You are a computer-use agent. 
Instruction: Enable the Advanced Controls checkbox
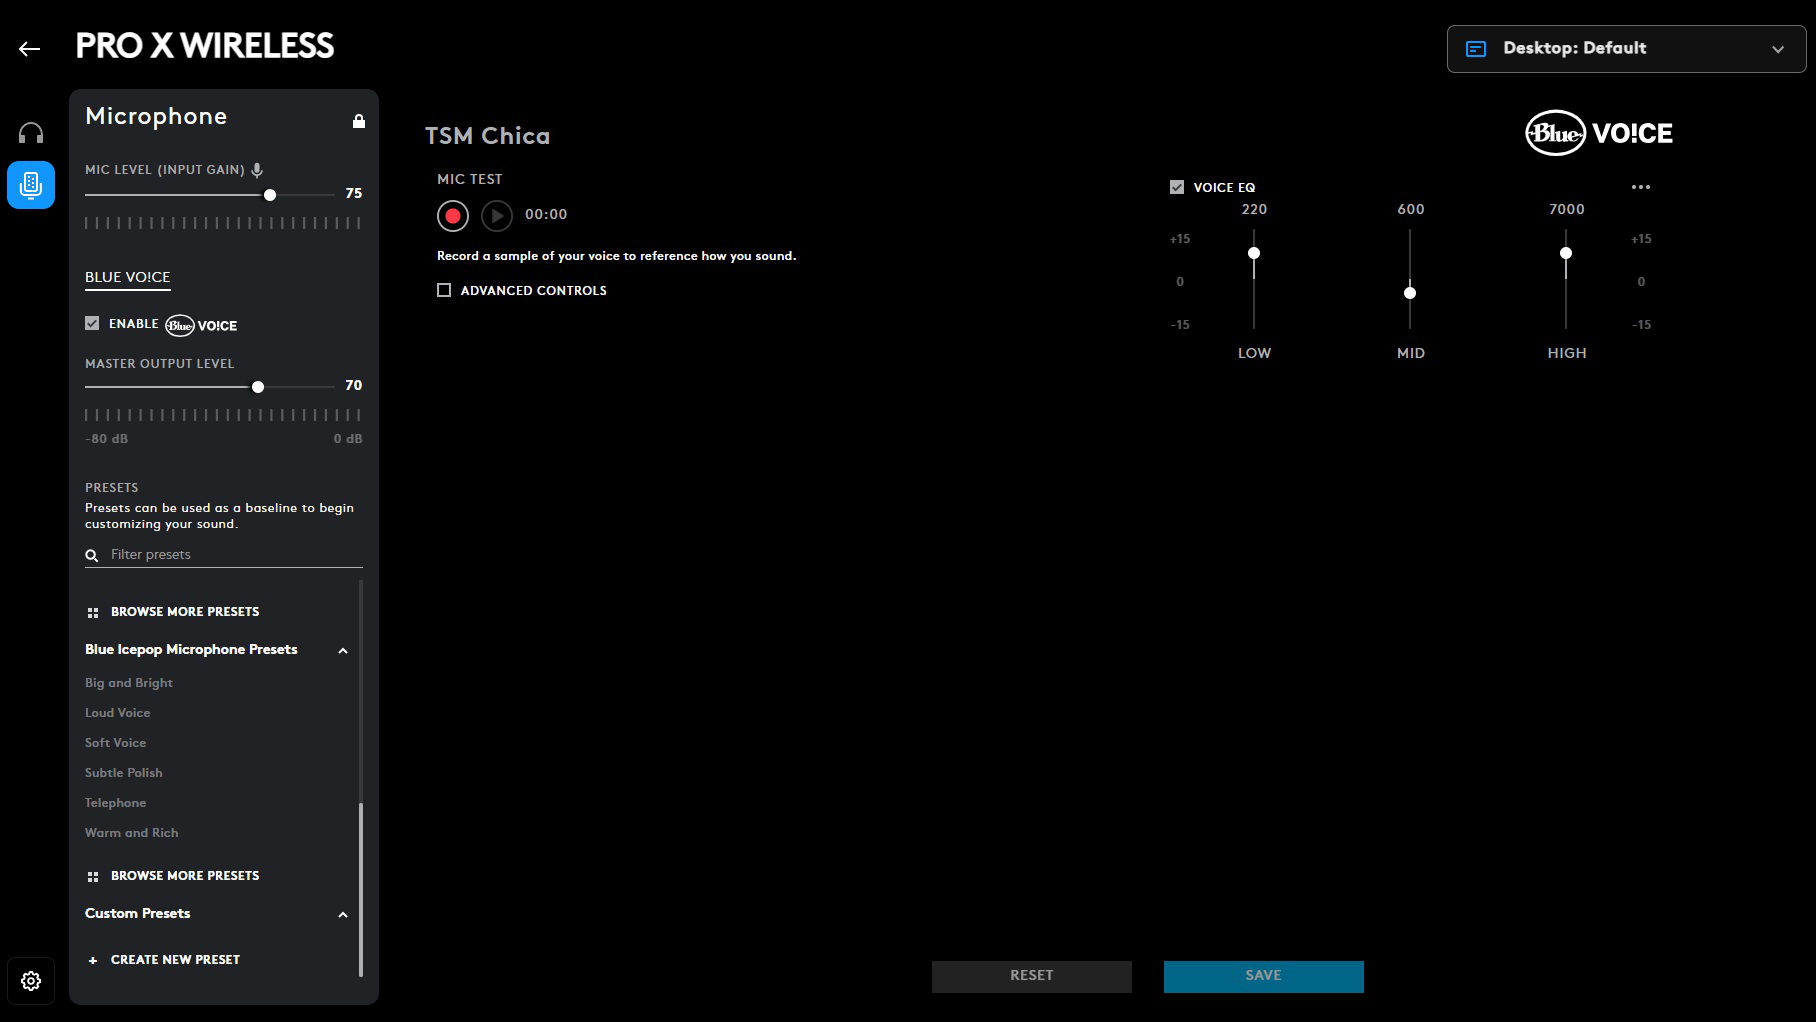444,290
